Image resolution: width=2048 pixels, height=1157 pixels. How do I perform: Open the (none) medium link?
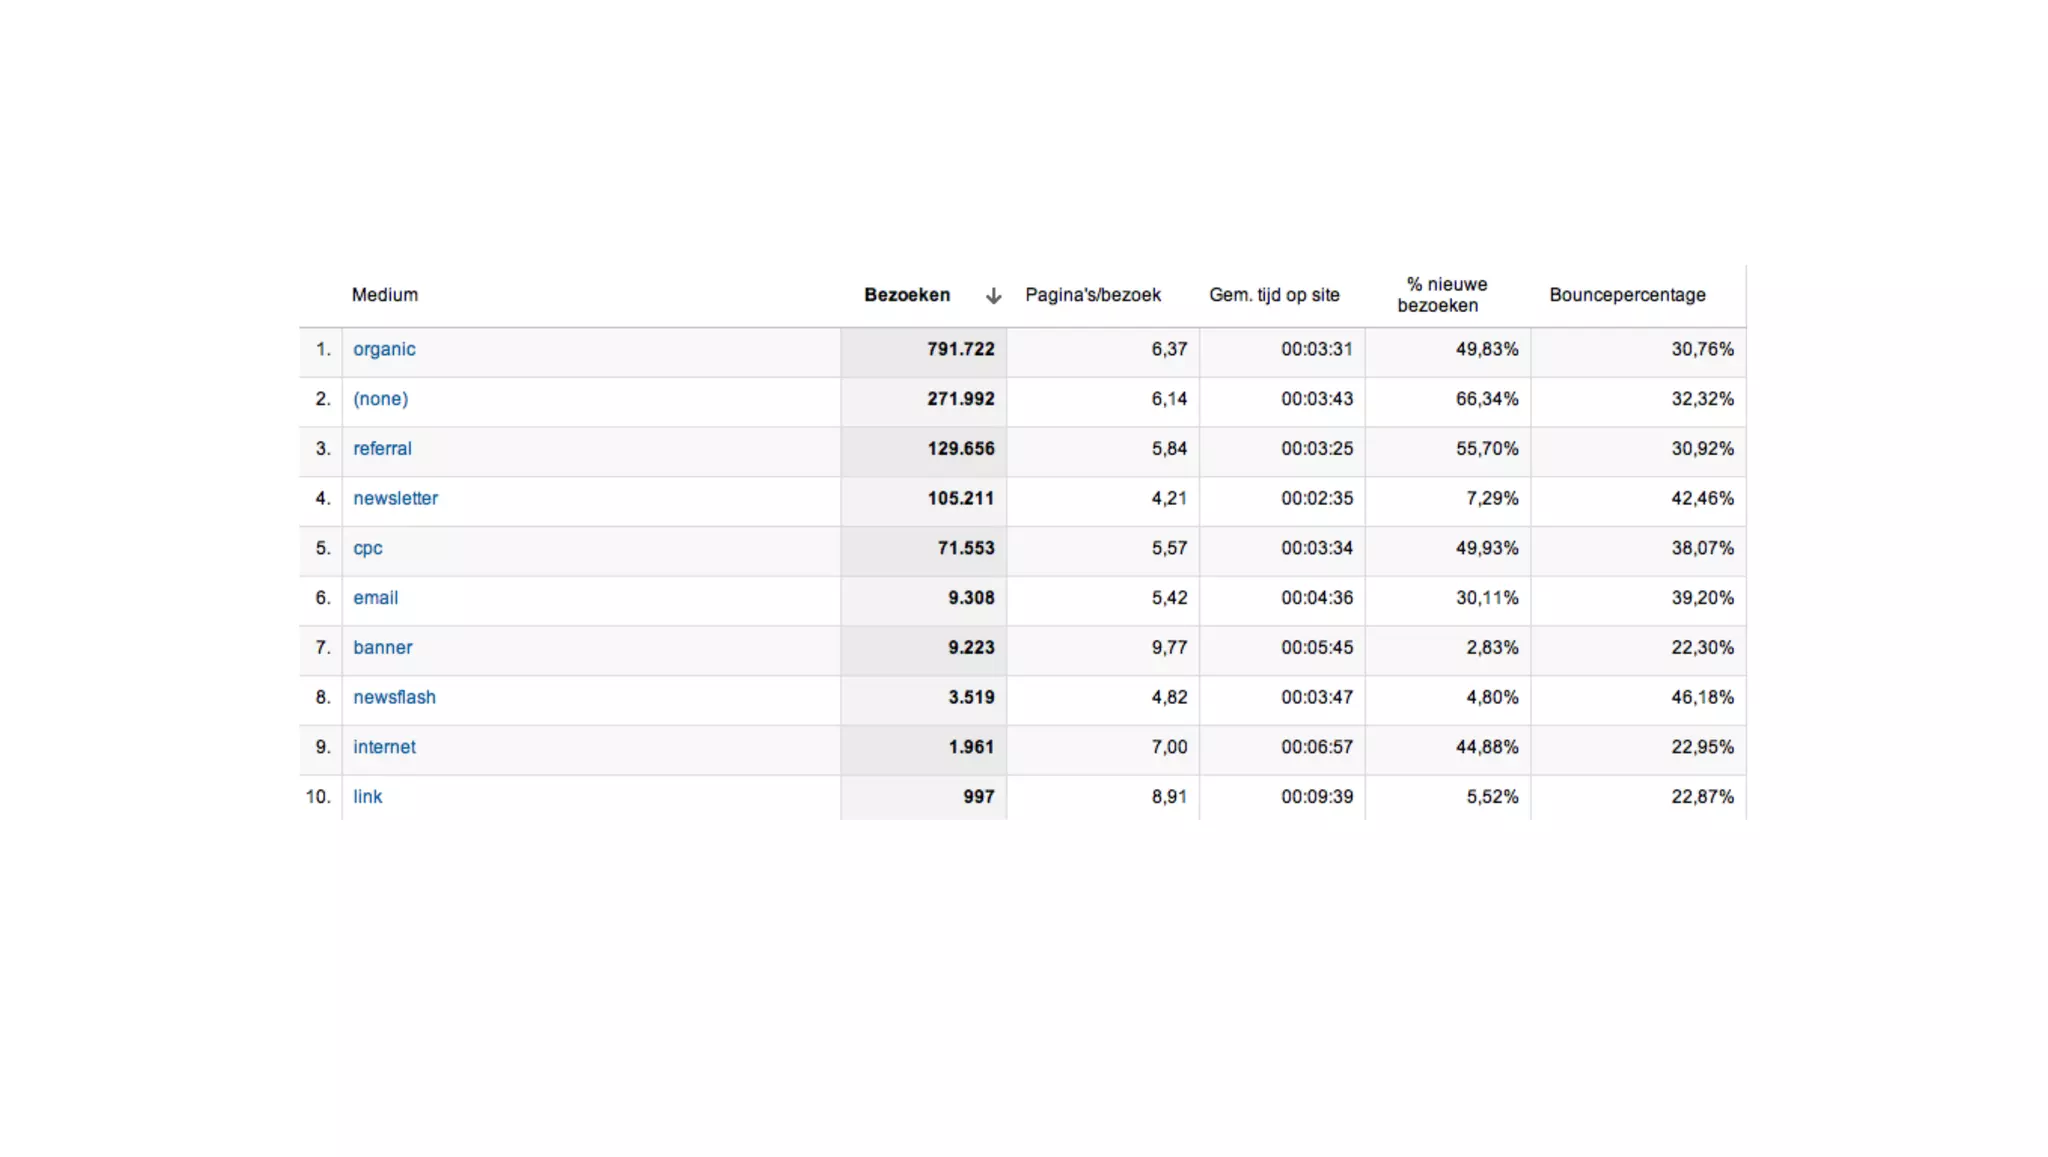(x=380, y=399)
